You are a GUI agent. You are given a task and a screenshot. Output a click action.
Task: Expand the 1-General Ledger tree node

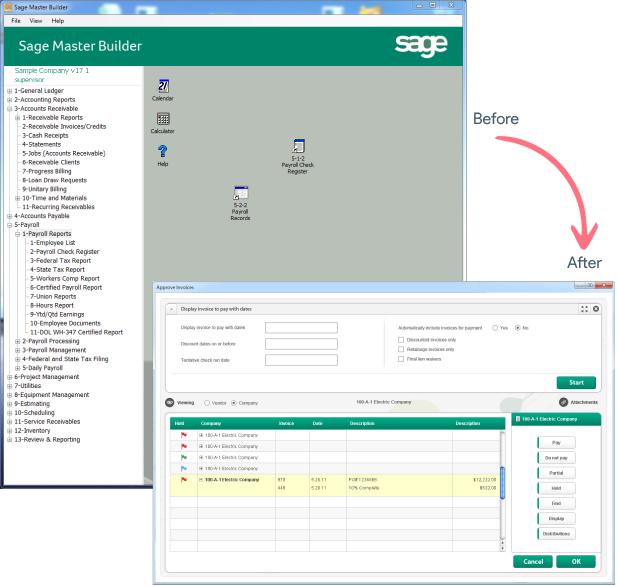pos(9,91)
